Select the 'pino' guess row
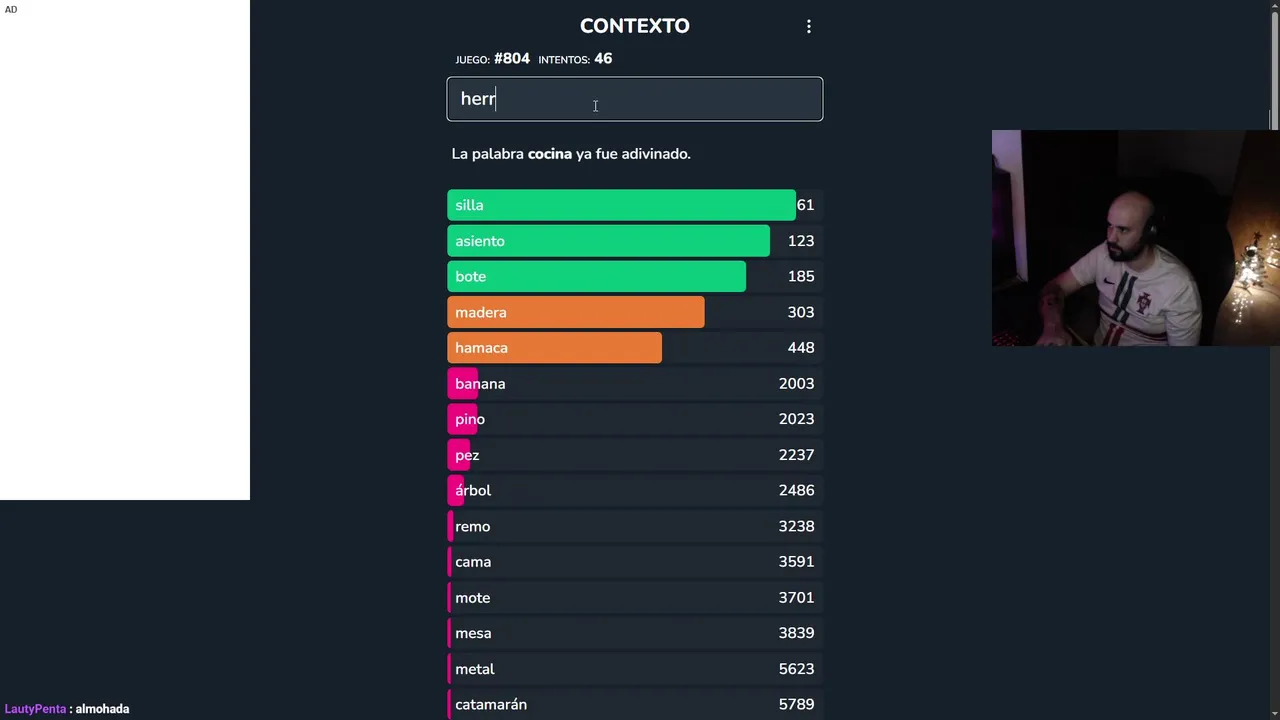This screenshot has height=720, width=1280. 634,419
